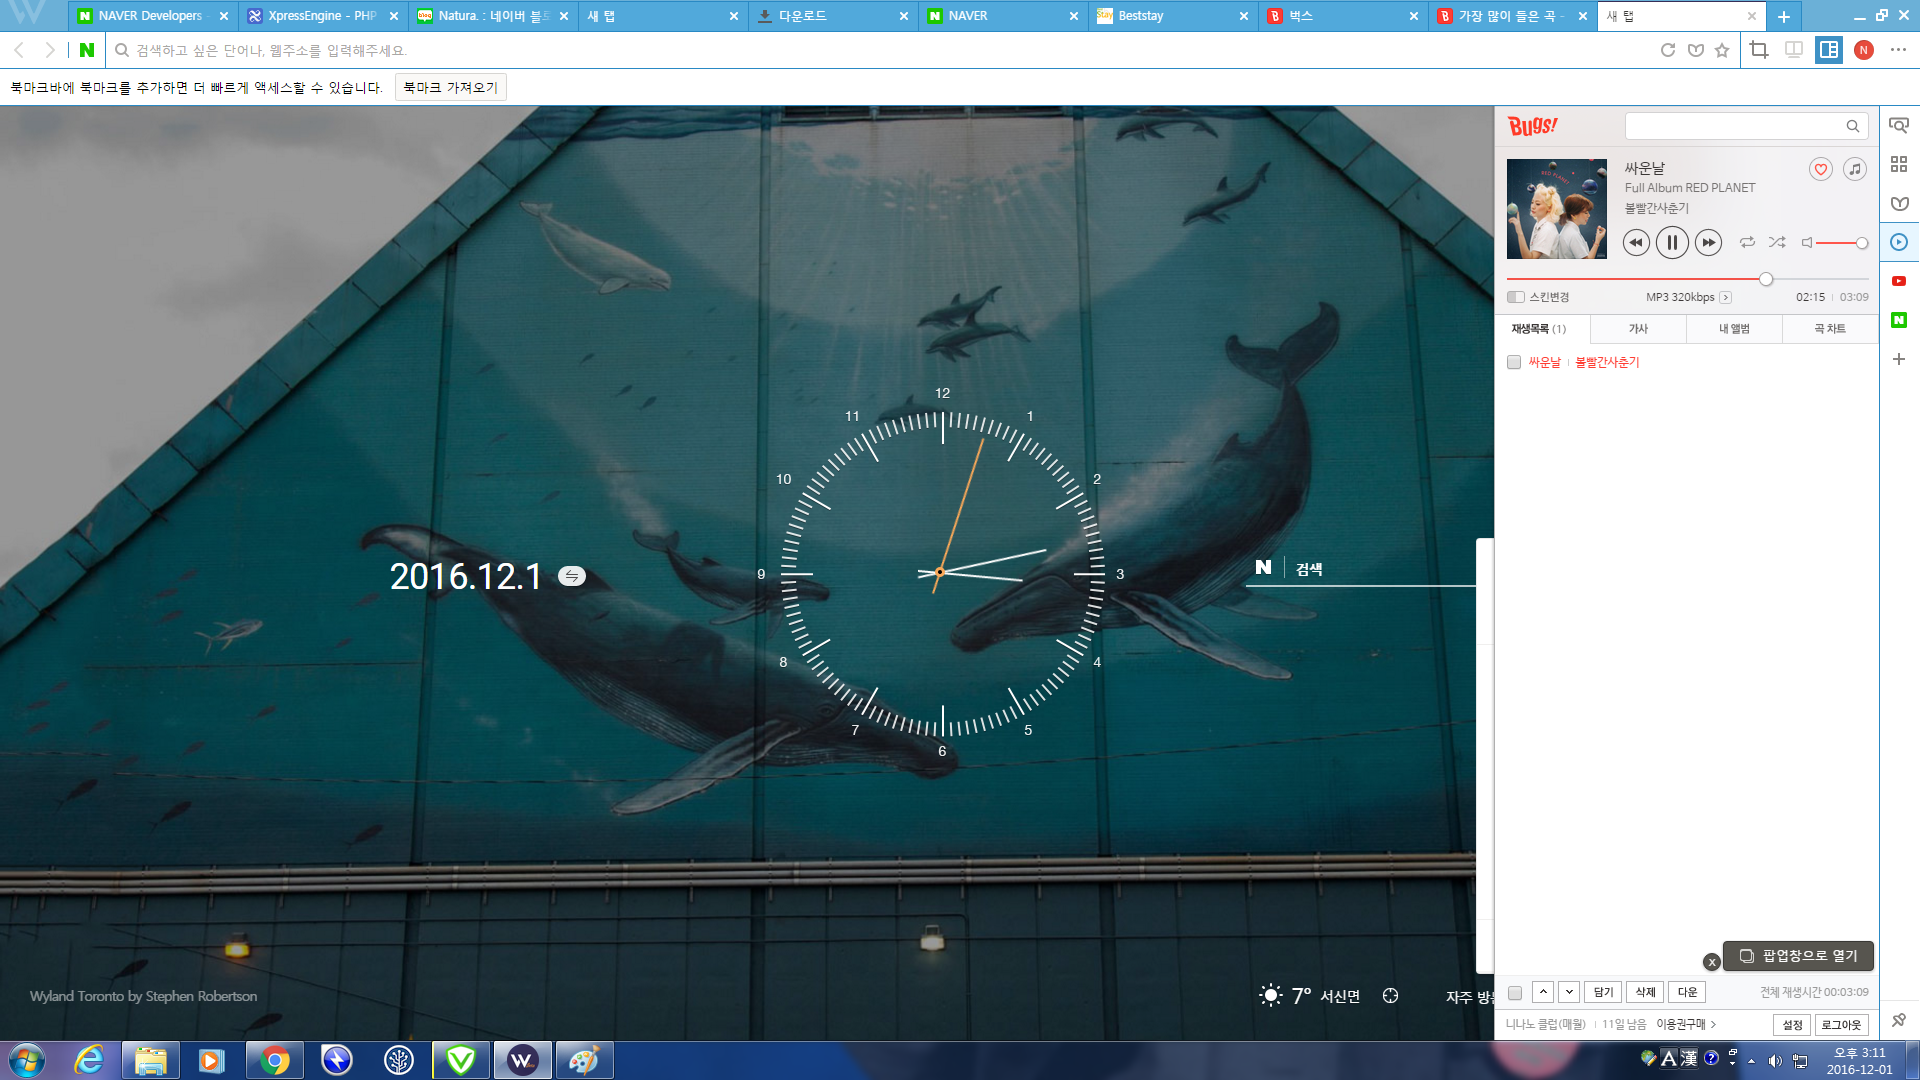Switch the date format toggle icon

[572, 576]
